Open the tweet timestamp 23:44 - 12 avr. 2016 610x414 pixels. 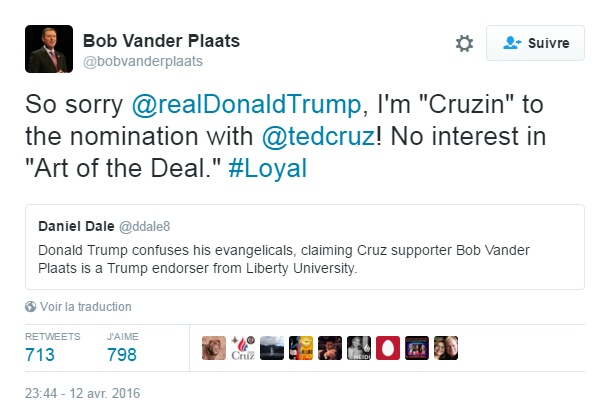point(83,393)
